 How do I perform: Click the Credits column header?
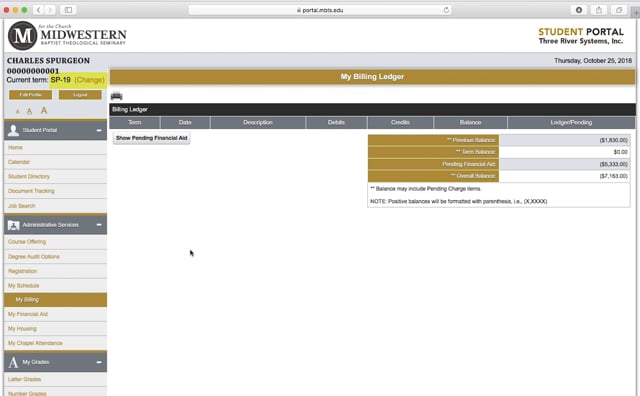pos(400,122)
